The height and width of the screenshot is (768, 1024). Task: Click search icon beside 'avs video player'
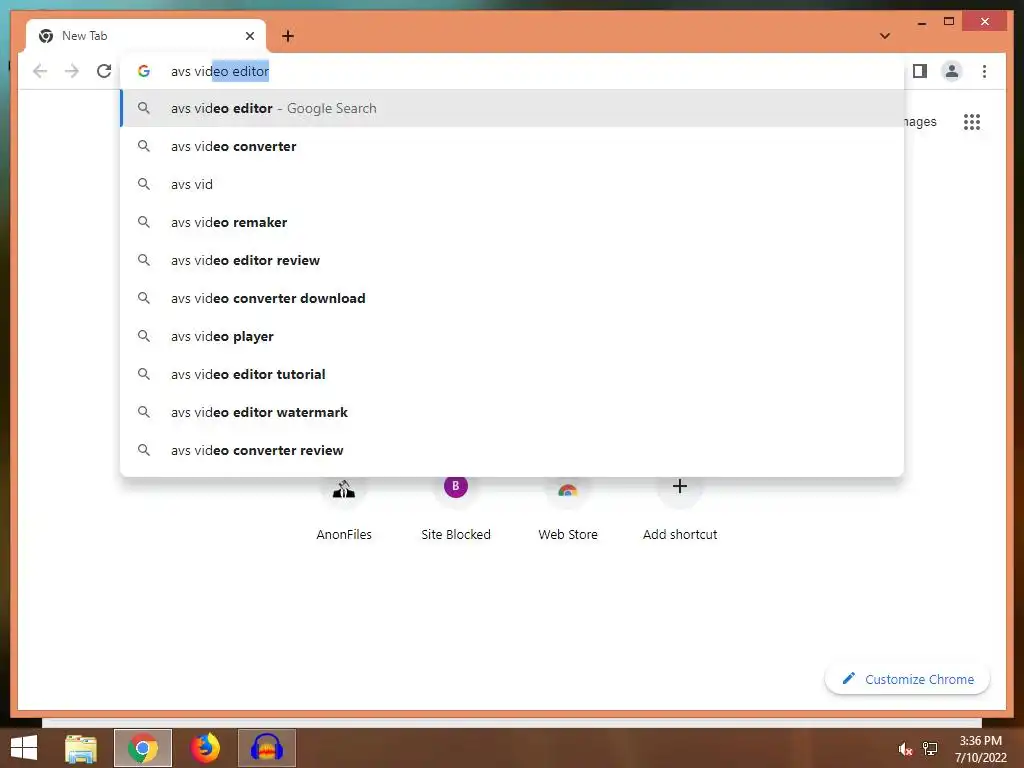click(x=144, y=336)
